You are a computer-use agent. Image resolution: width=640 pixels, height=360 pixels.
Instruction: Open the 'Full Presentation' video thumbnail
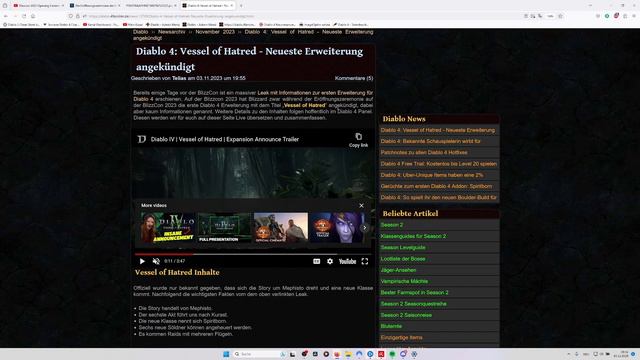(x=224, y=227)
